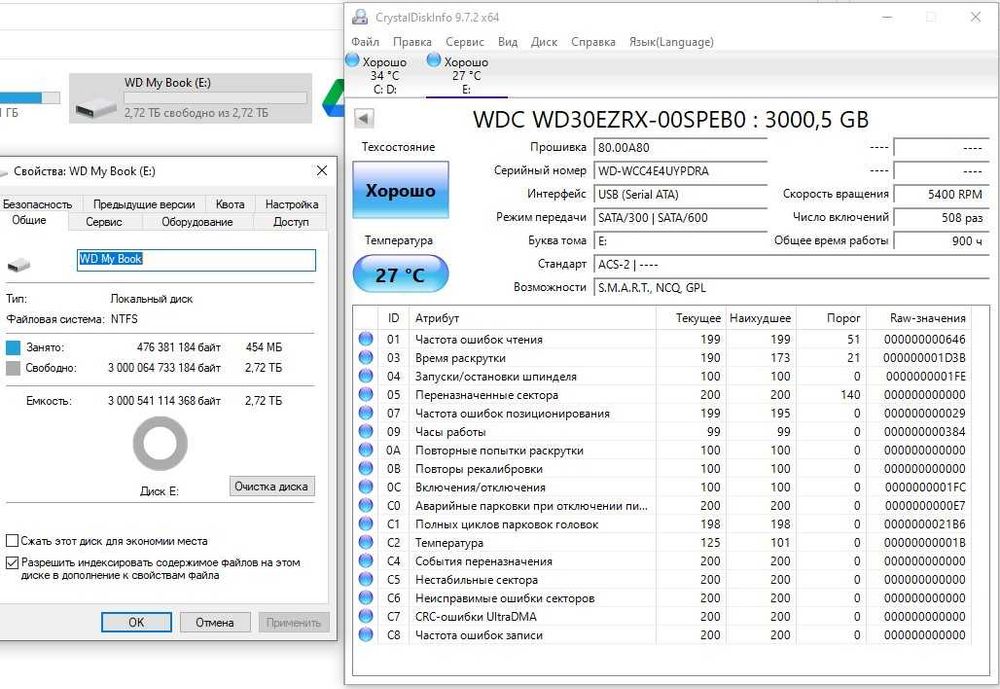Click status icon of attribute C2 row
The image size is (1000, 689).
pyautogui.click(x=365, y=542)
